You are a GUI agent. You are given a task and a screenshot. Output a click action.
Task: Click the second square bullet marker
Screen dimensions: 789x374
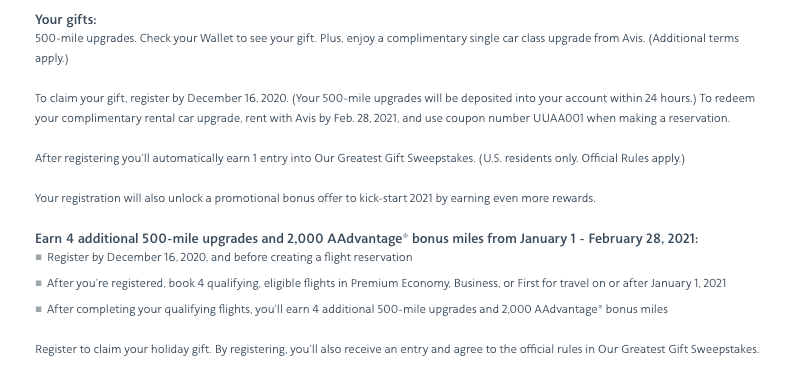point(39,283)
